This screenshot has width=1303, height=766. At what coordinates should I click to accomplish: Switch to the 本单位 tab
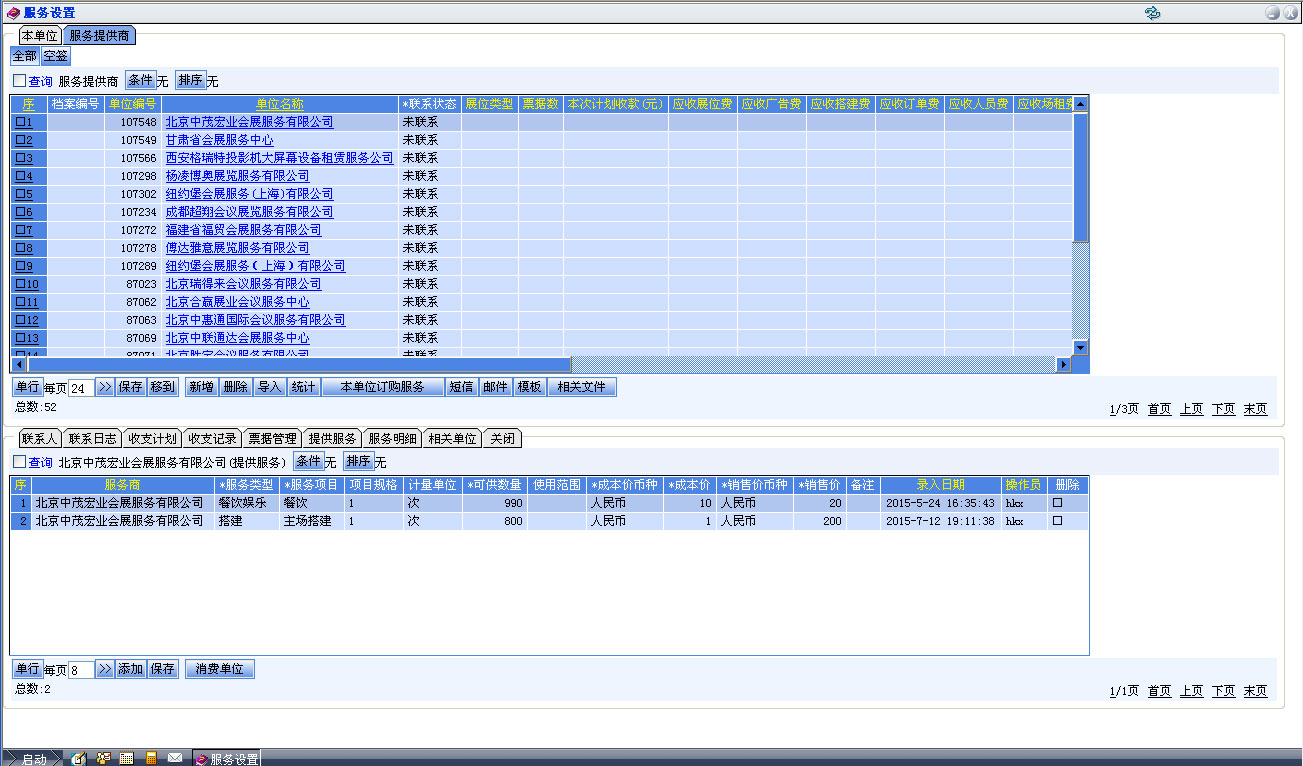(x=39, y=35)
